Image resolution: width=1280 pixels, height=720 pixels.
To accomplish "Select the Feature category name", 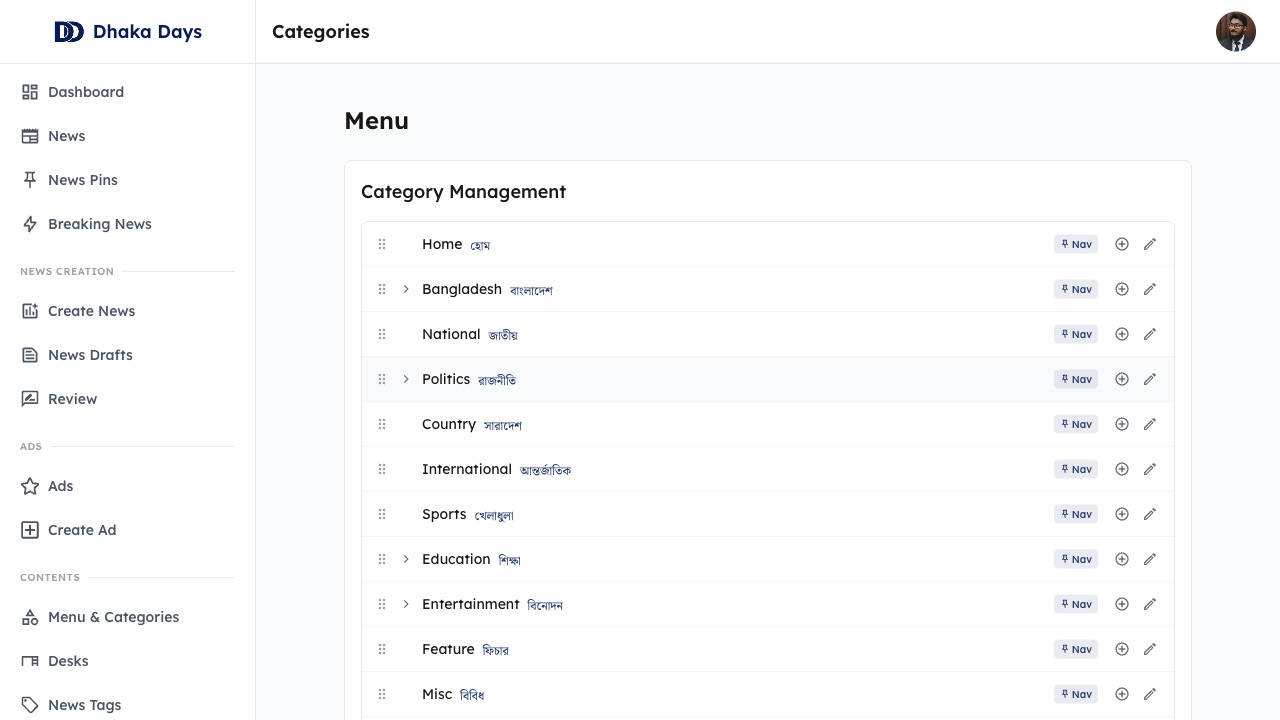I will 448,649.
